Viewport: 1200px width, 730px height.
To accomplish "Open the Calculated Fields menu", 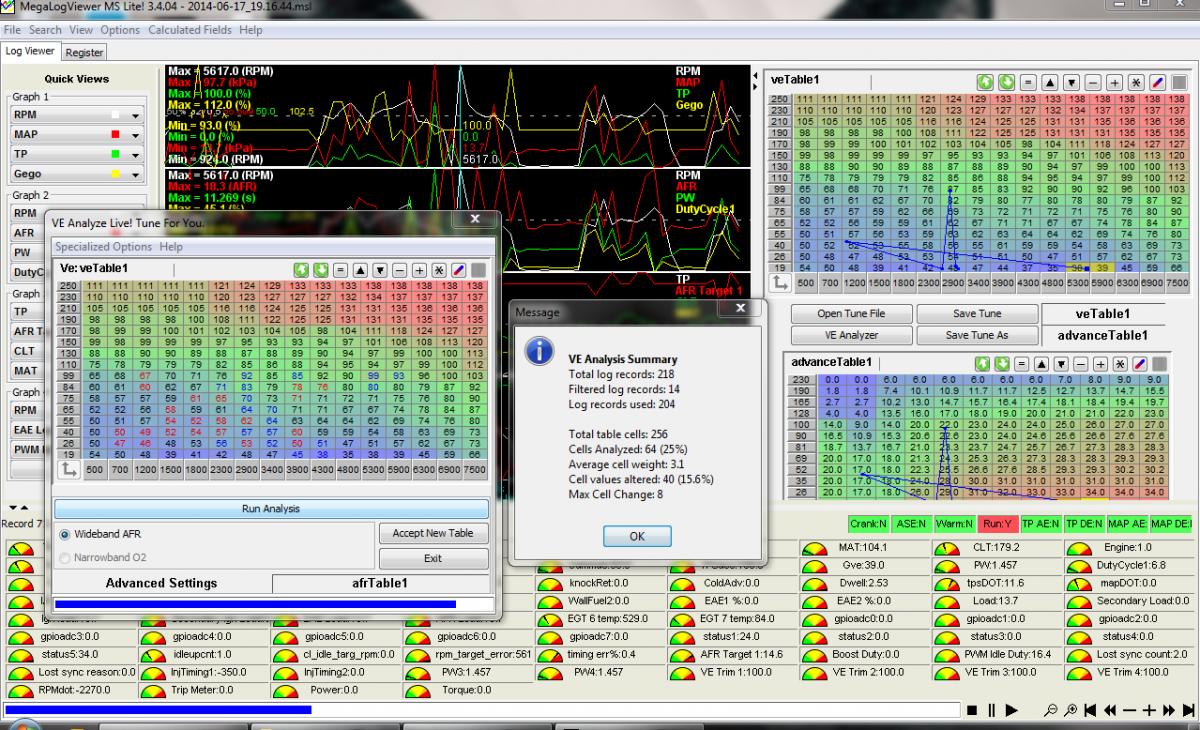I will tap(190, 30).
